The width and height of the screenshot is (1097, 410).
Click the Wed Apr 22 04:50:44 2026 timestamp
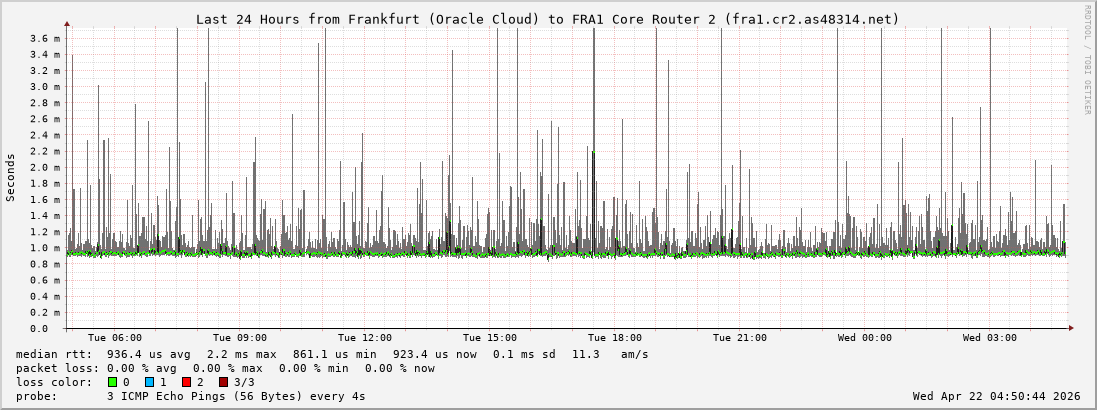[996, 396]
